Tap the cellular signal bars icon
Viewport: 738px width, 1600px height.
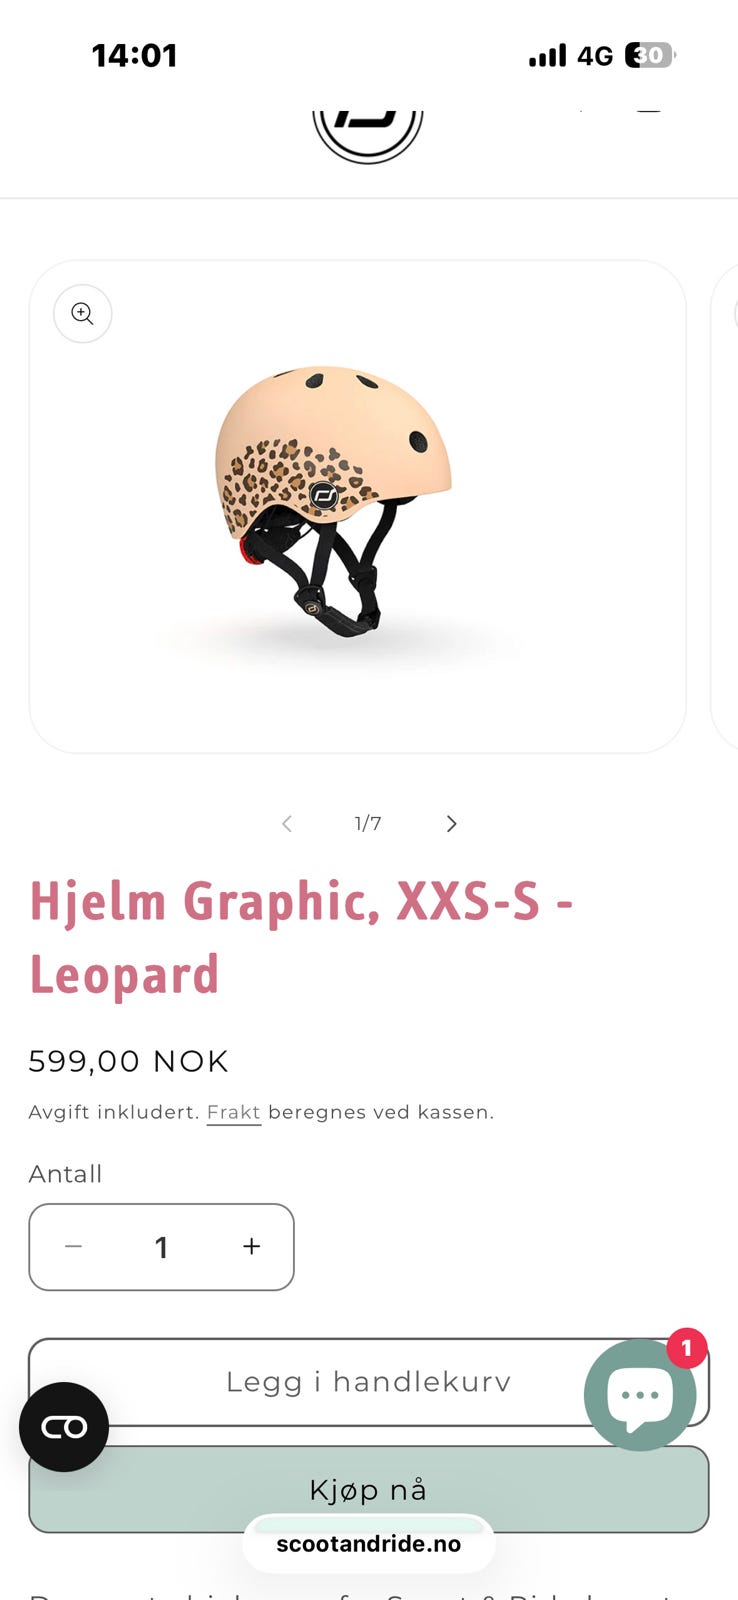[x=547, y=55]
